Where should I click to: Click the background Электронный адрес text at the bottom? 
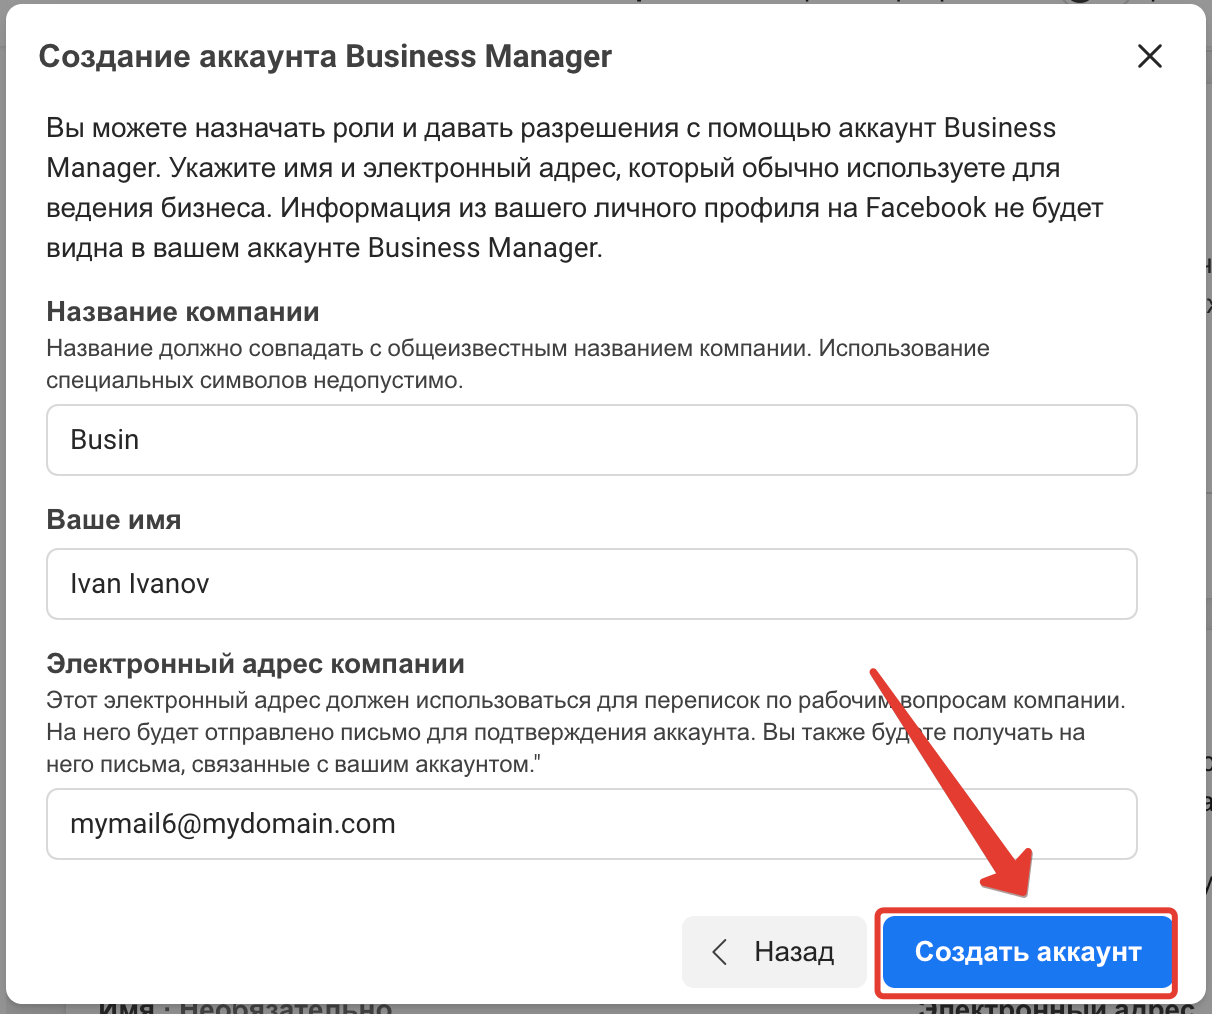point(1060,1008)
